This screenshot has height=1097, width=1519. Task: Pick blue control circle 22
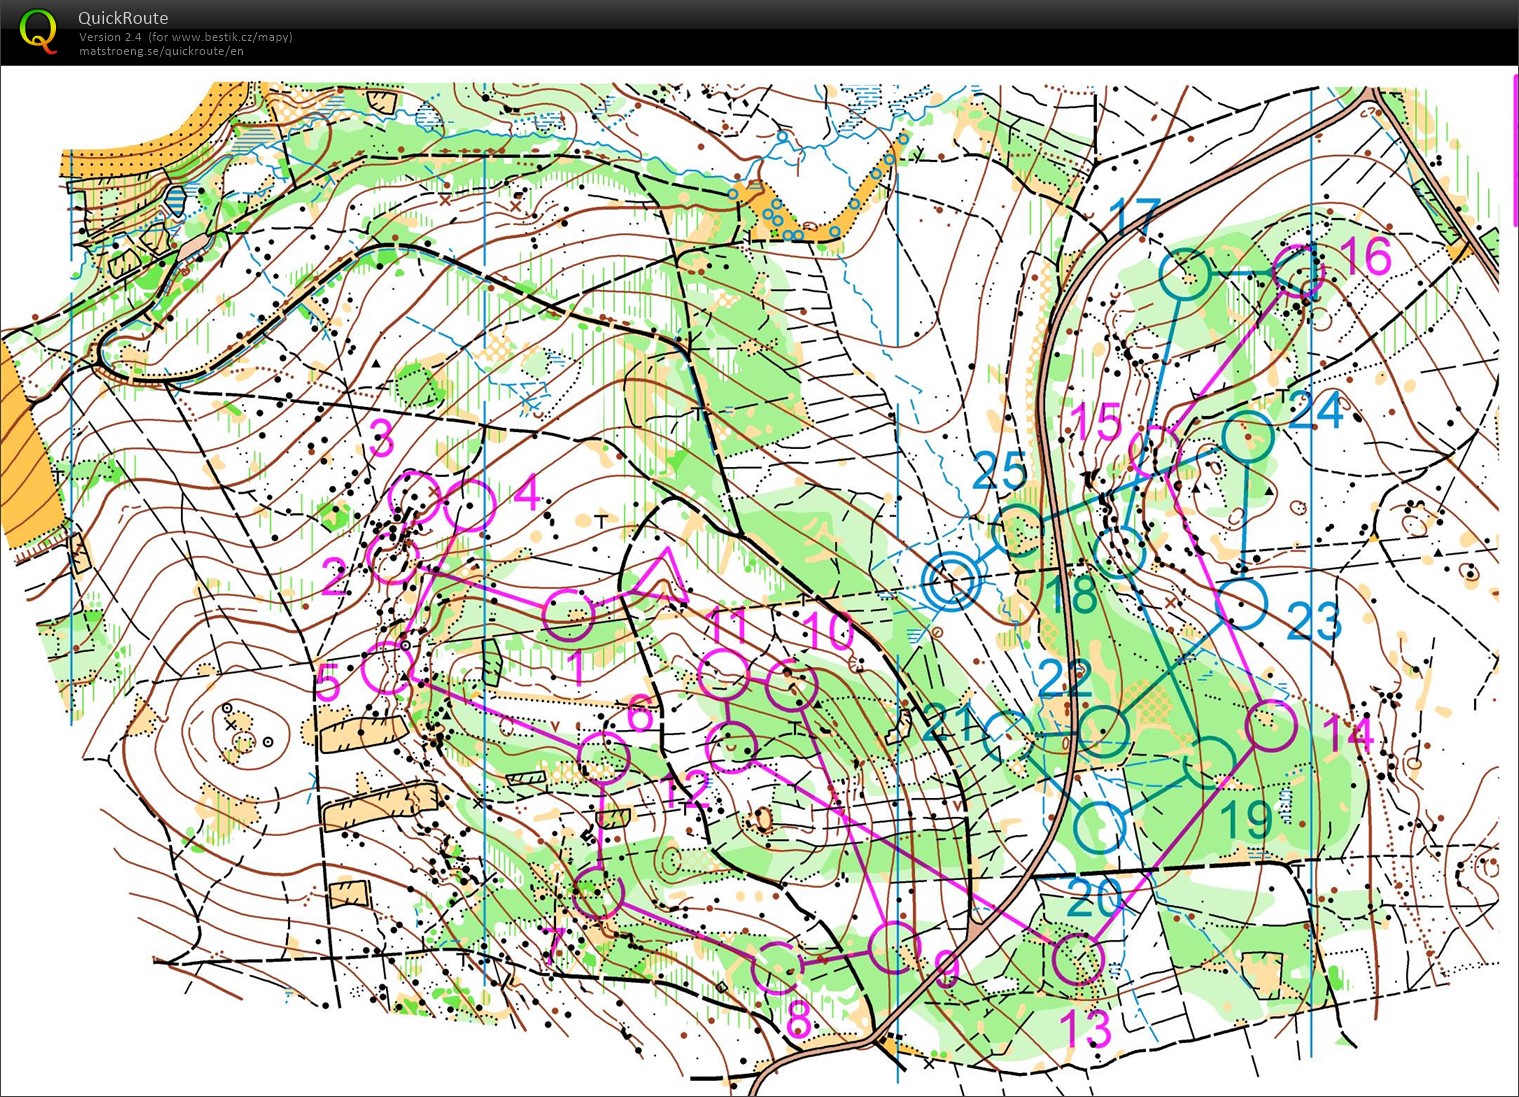click(x=1104, y=731)
